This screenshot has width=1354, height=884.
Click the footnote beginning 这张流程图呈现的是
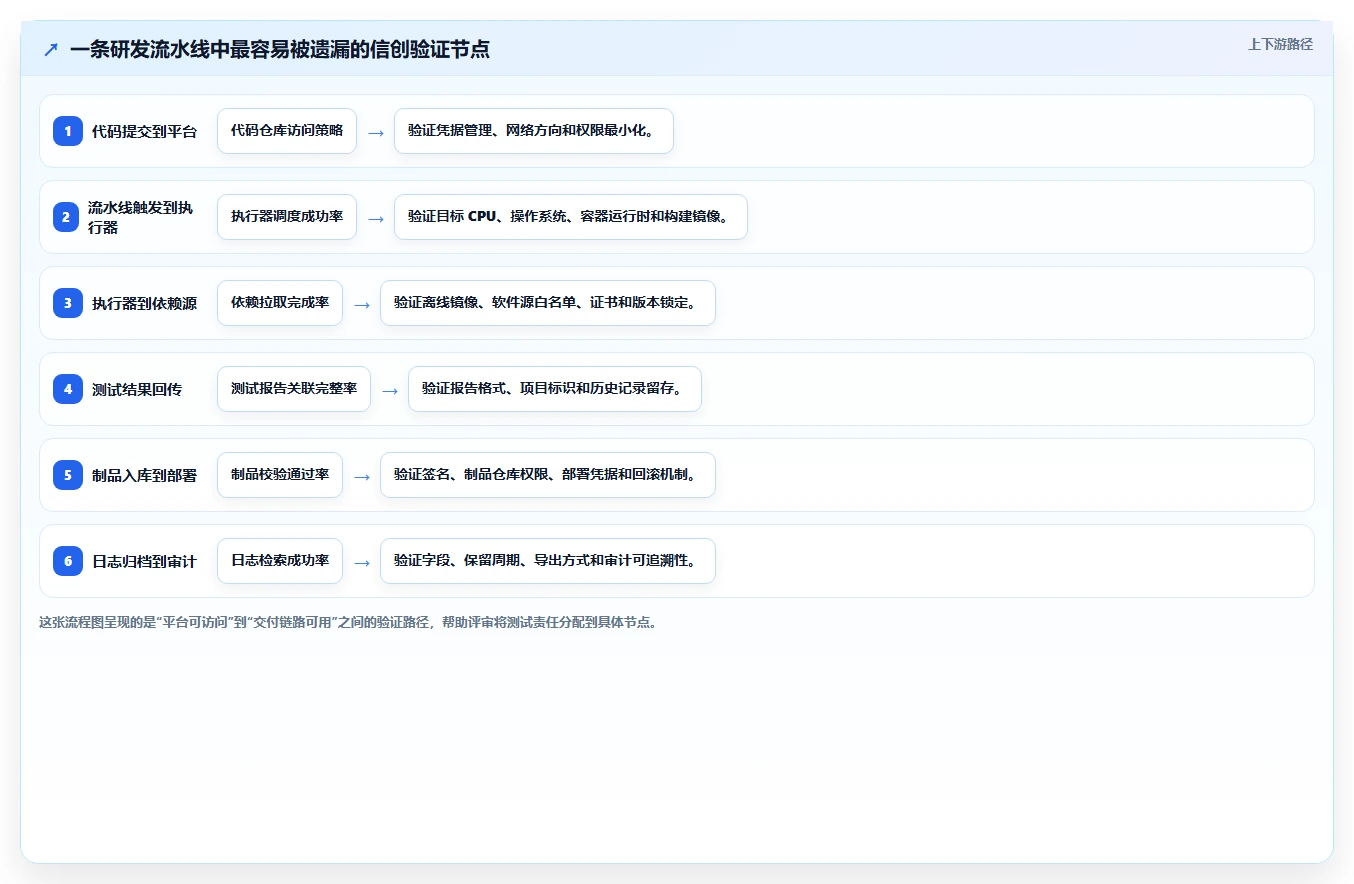[x=348, y=622]
